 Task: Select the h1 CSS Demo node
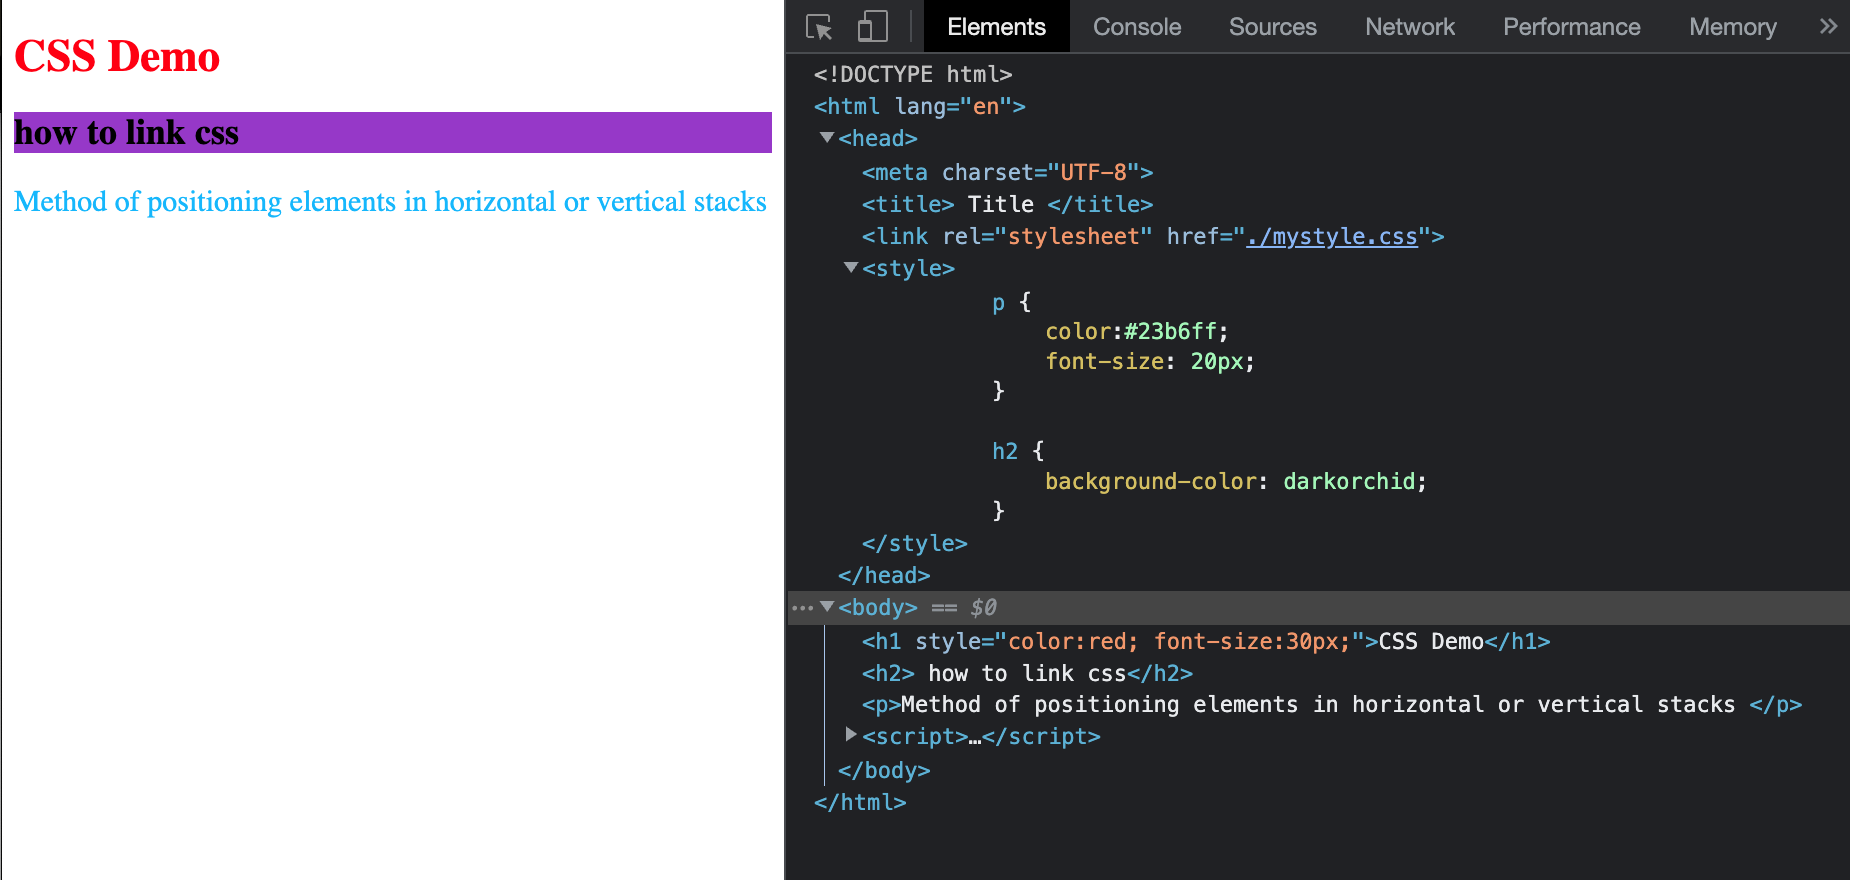coord(1206,642)
